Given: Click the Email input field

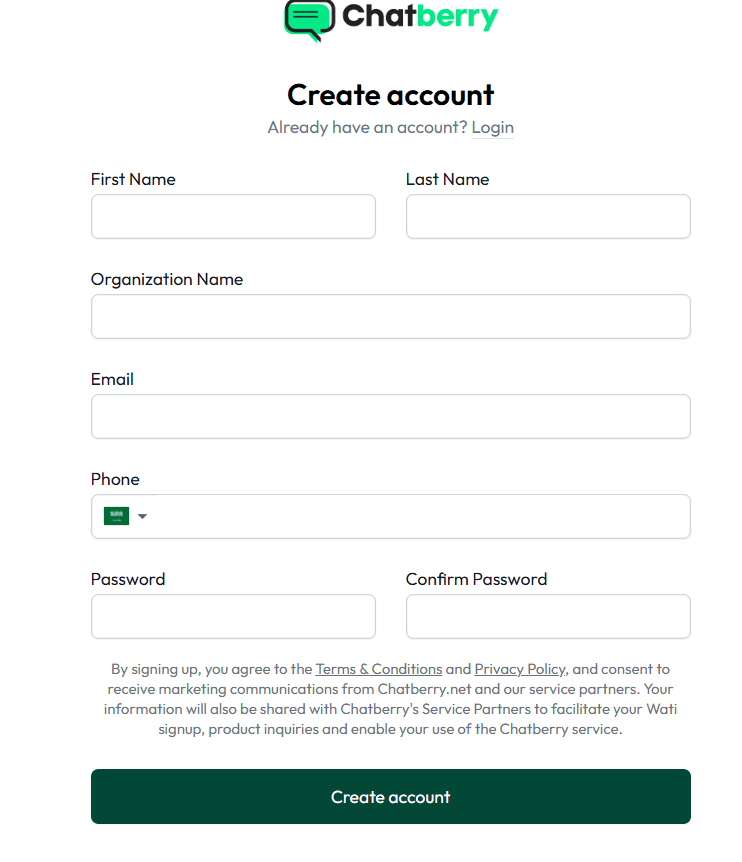Looking at the screenshot, I should point(390,416).
